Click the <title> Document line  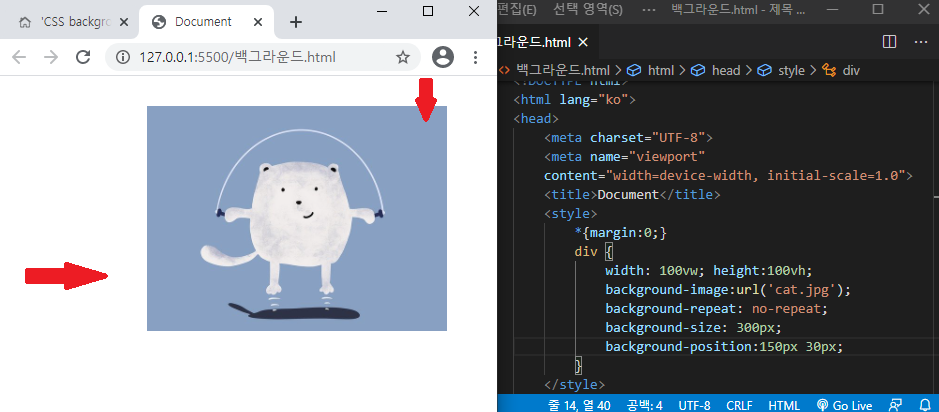(632, 195)
